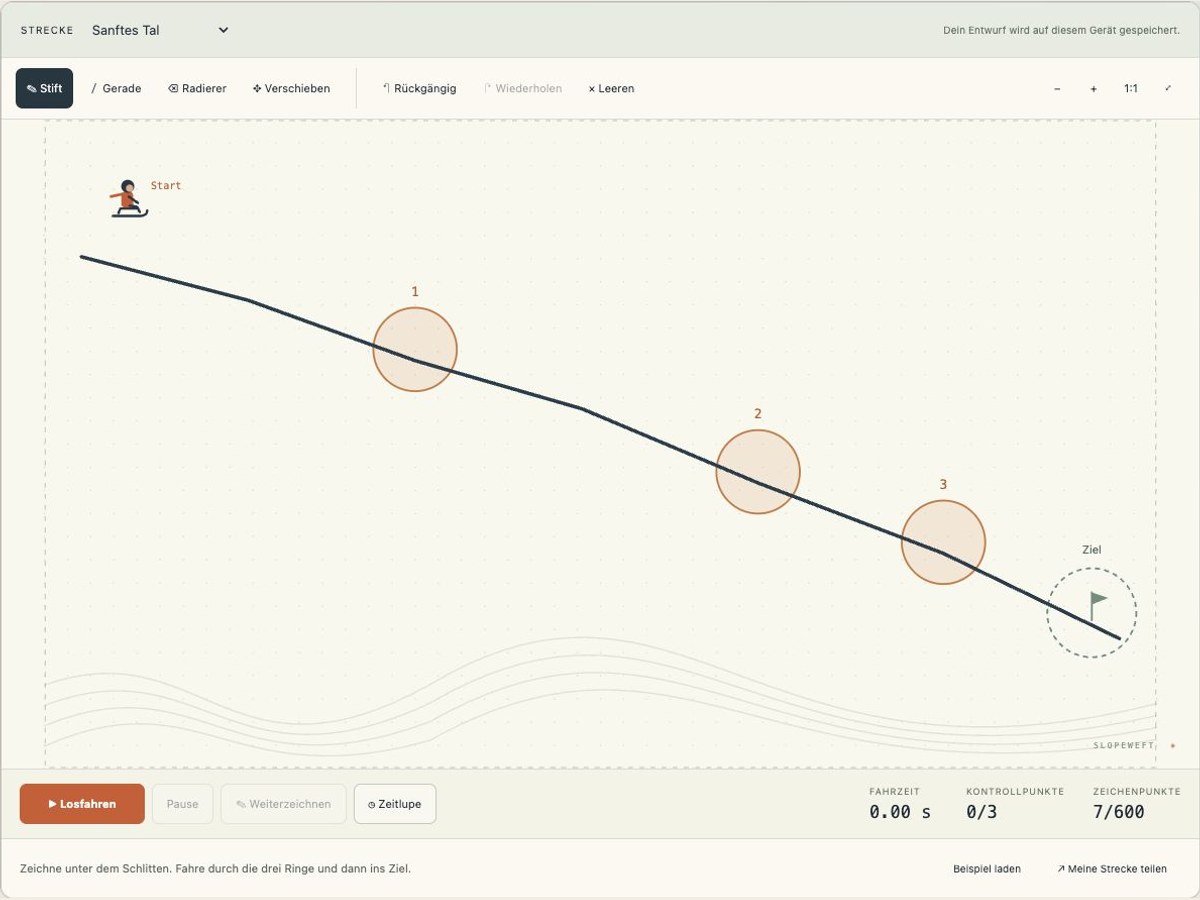This screenshot has width=1200, height=900.
Task: Switch to the Verschieben move tool
Action: pos(291,88)
